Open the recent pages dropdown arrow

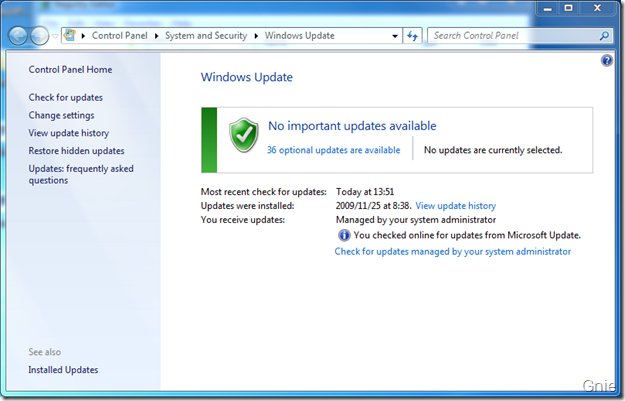click(x=55, y=36)
